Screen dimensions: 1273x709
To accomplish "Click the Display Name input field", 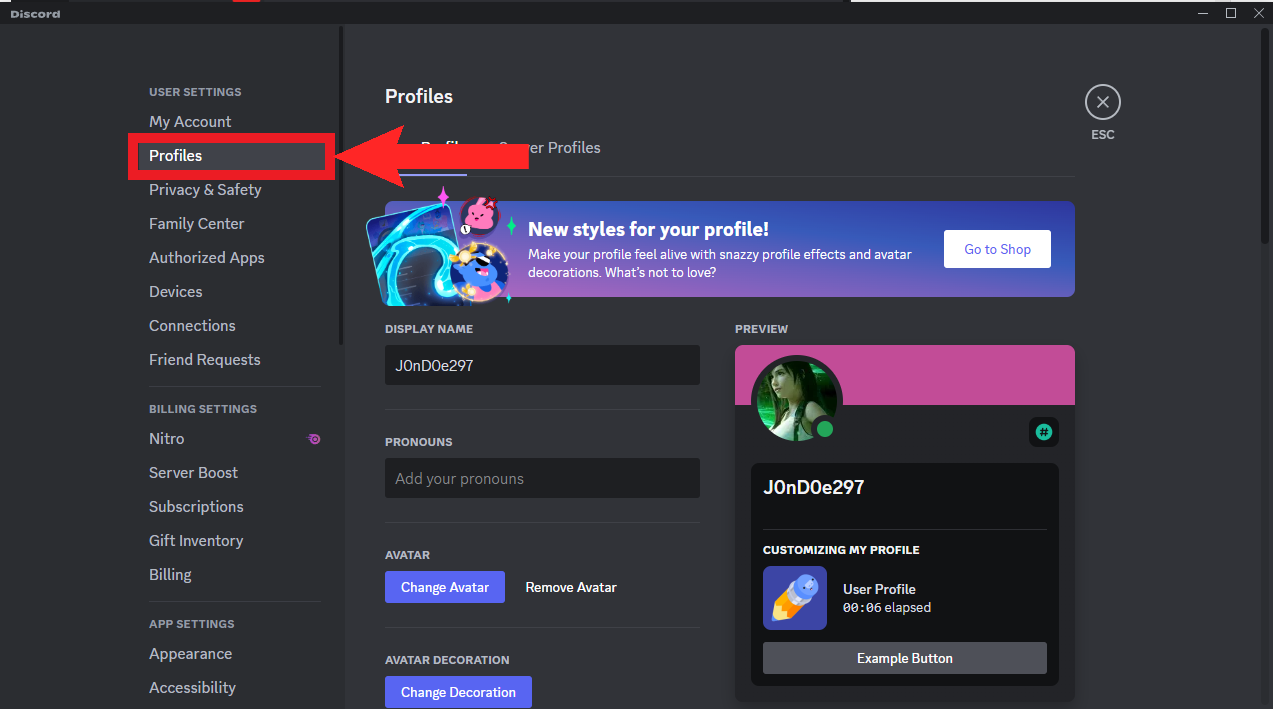I will pos(542,366).
